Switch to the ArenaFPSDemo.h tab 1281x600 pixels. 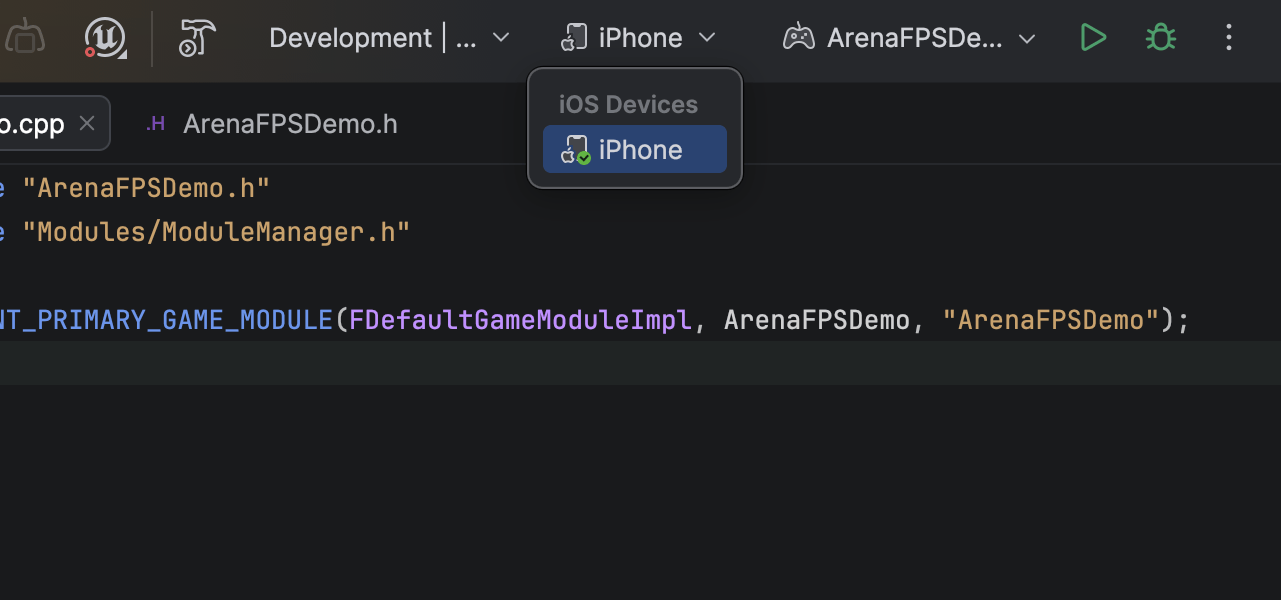[290, 124]
